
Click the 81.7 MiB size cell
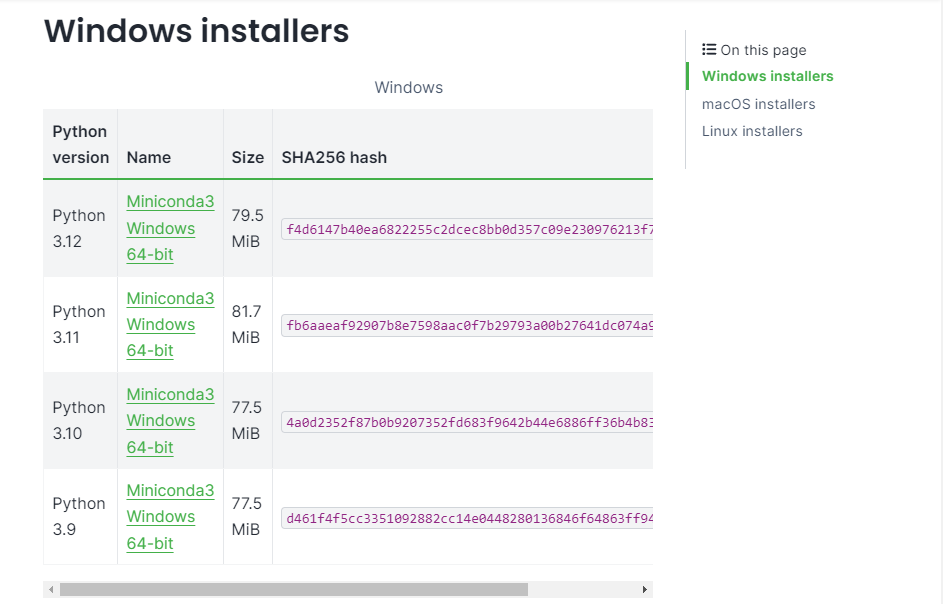coord(247,325)
